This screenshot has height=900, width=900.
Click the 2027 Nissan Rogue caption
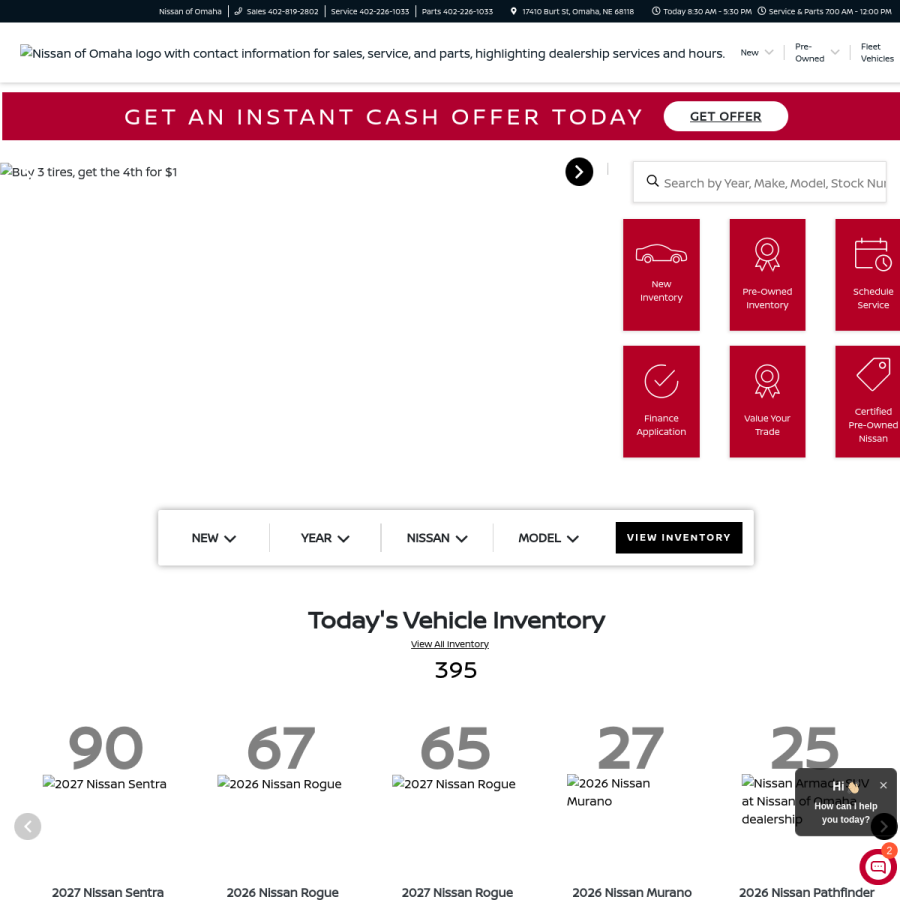pos(457,893)
